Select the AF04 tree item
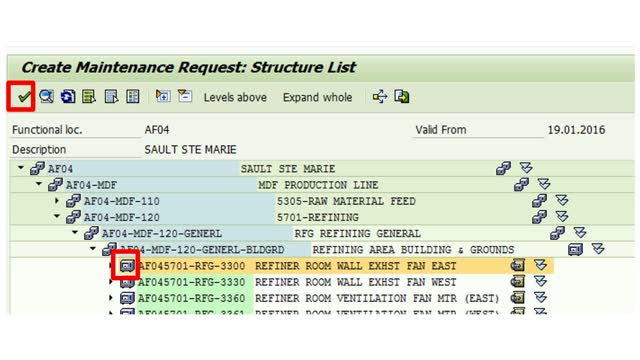Image resolution: width=640 pixels, height=360 pixels. [x=60, y=169]
